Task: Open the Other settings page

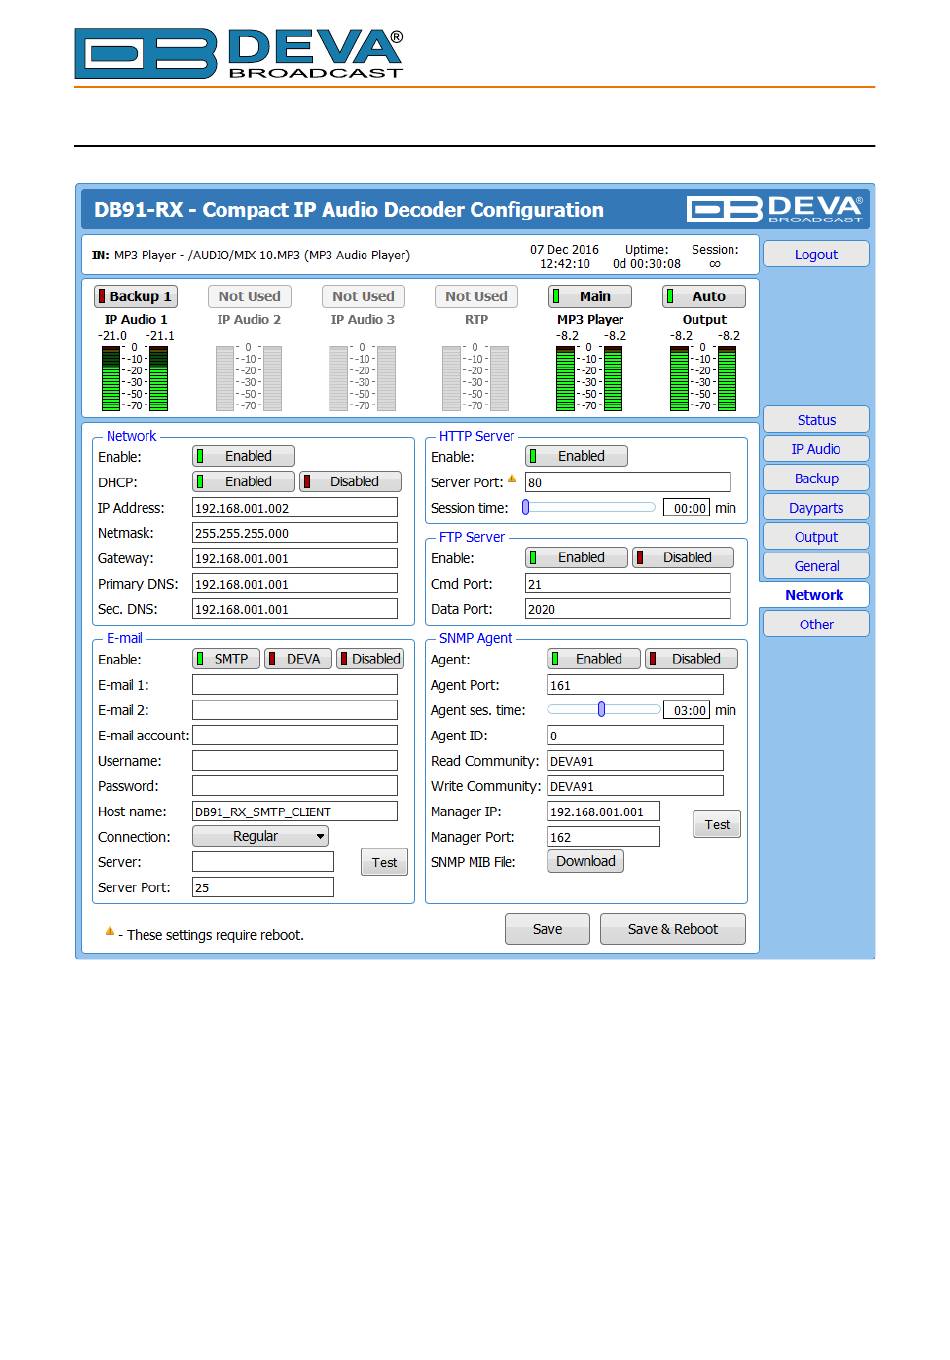Action: click(x=816, y=624)
